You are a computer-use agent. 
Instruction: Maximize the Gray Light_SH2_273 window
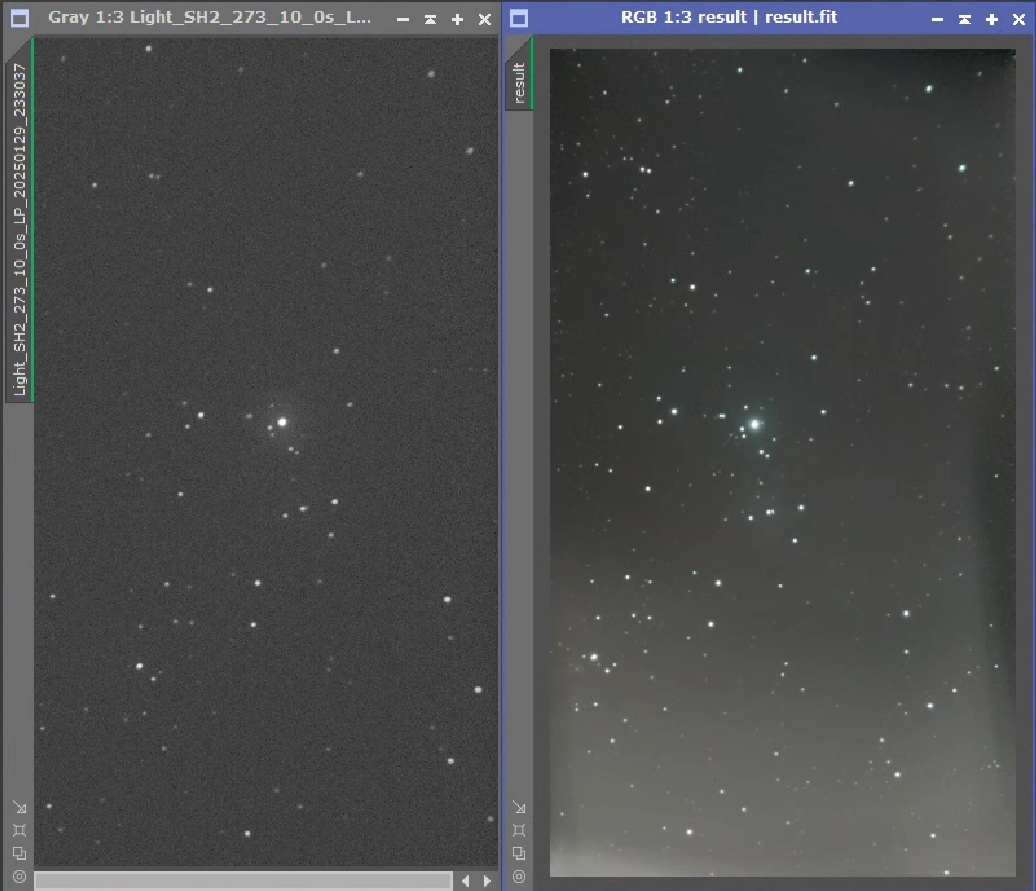[x=457, y=20]
